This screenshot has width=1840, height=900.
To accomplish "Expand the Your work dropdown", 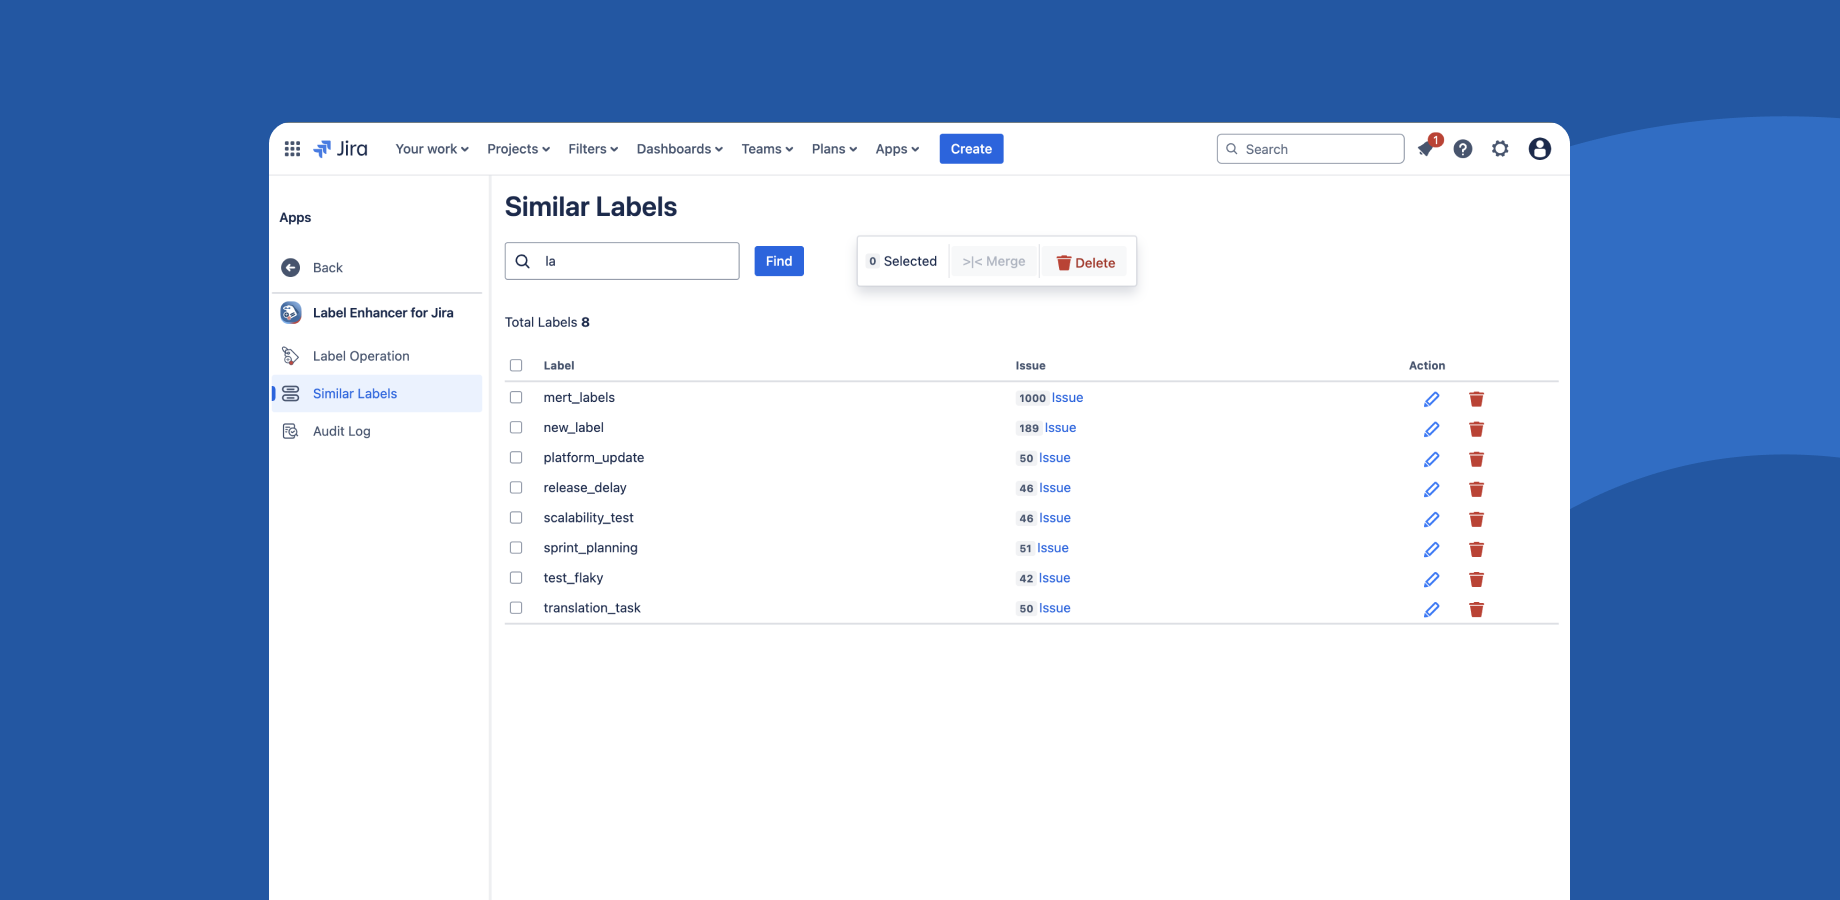I will coord(432,149).
